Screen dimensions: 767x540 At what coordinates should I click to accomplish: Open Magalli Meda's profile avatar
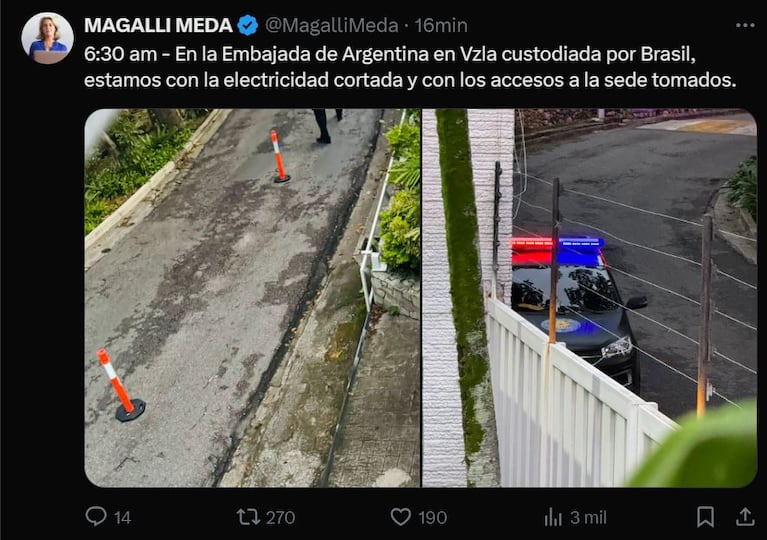point(47,38)
